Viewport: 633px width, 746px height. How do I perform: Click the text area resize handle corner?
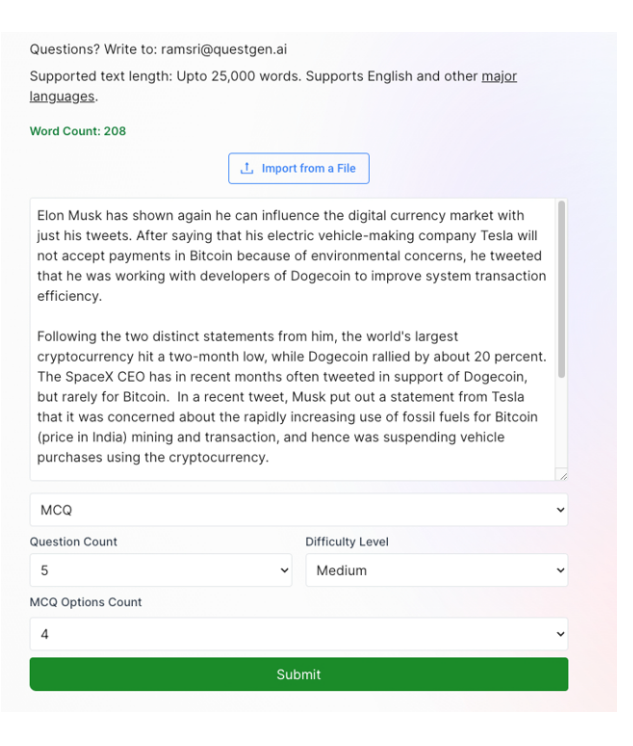point(562,476)
